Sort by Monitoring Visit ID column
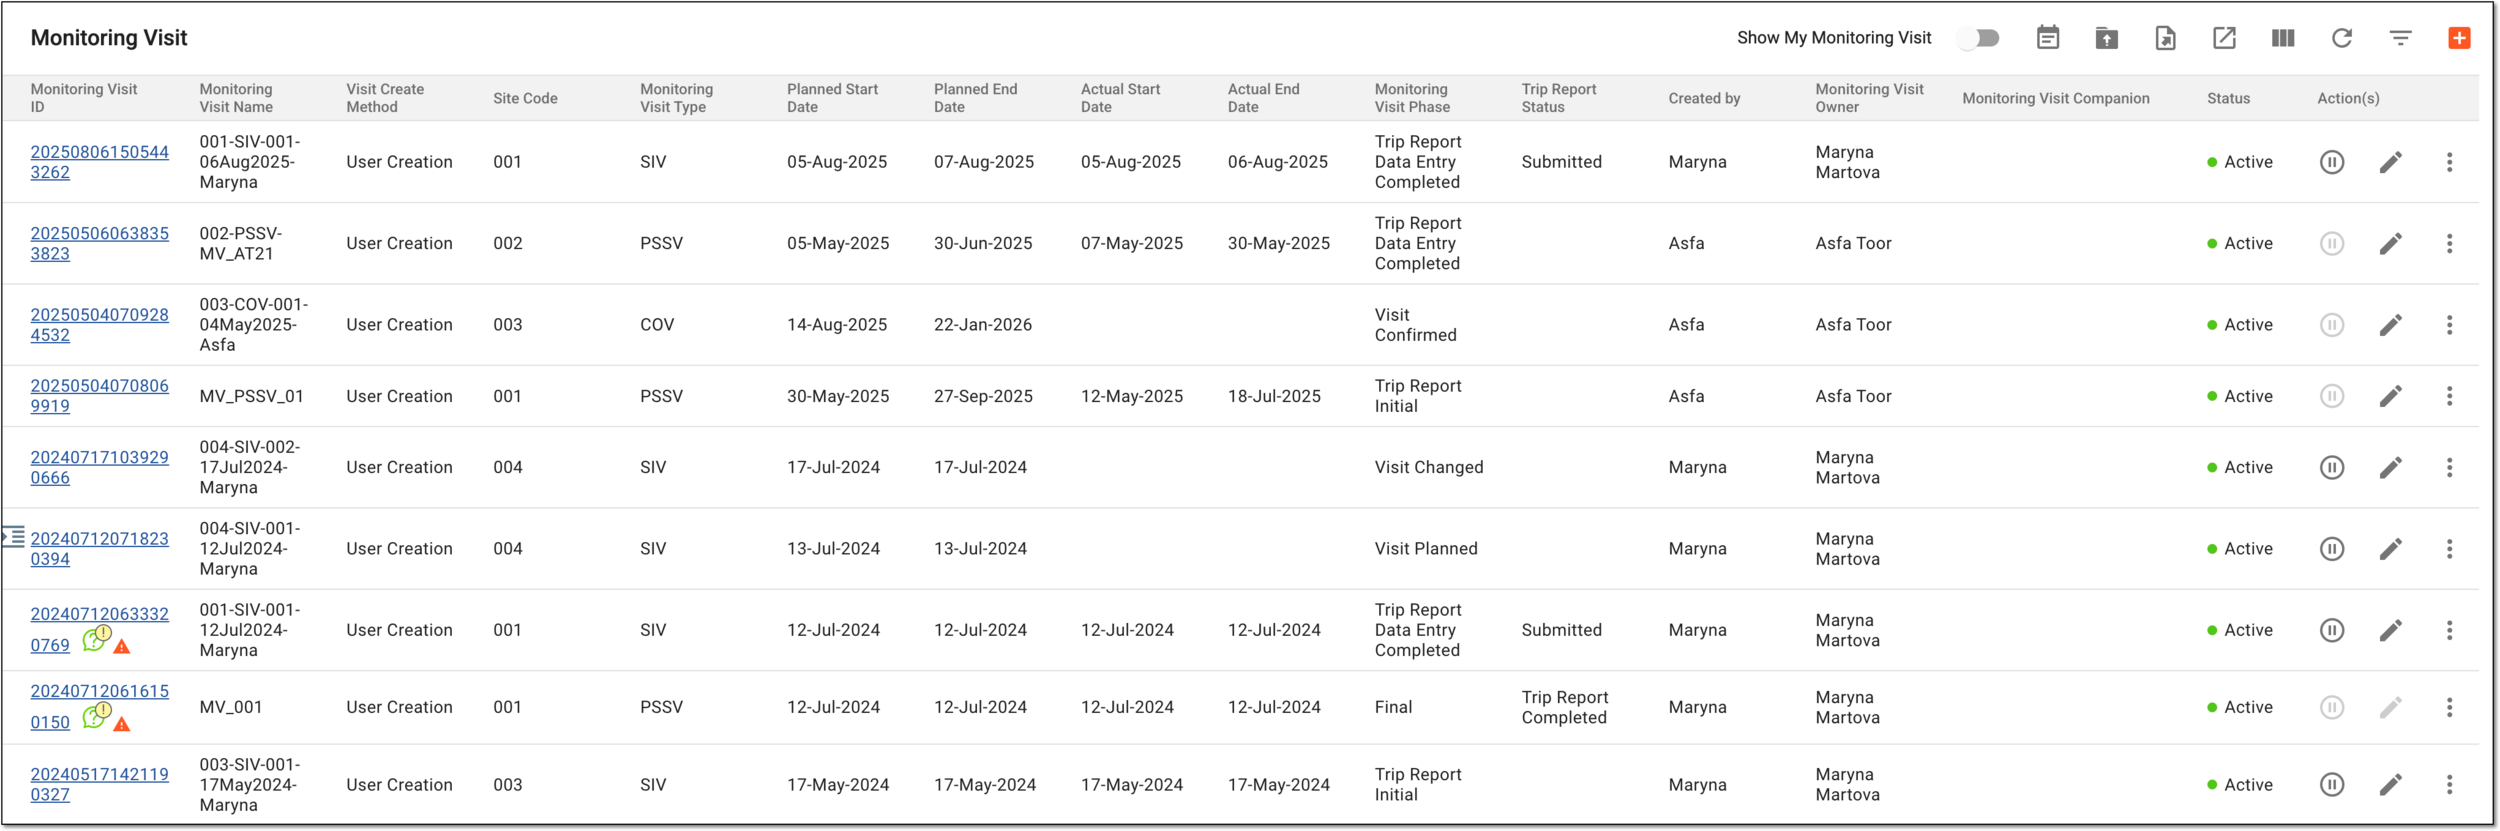Image resolution: width=2500 pixels, height=831 pixels. pyautogui.click(x=84, y=98)
